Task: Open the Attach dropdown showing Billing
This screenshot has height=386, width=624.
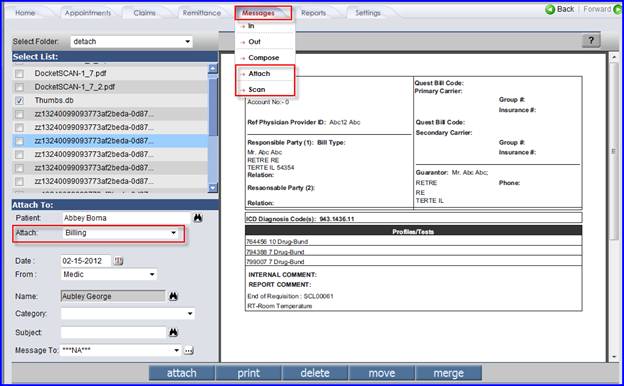Action: [121, 233]
